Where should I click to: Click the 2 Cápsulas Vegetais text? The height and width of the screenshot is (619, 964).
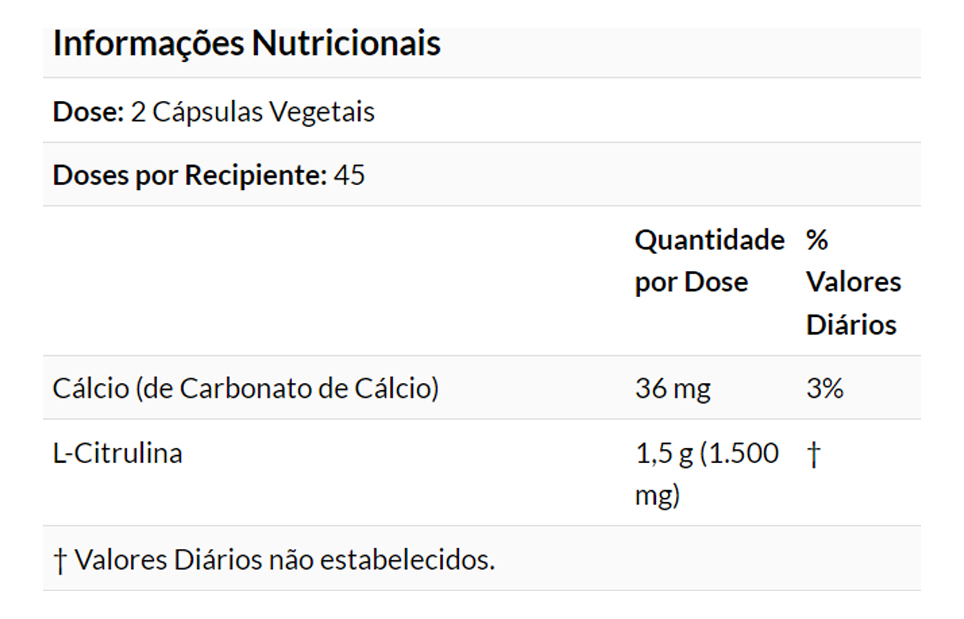(253, 112)
